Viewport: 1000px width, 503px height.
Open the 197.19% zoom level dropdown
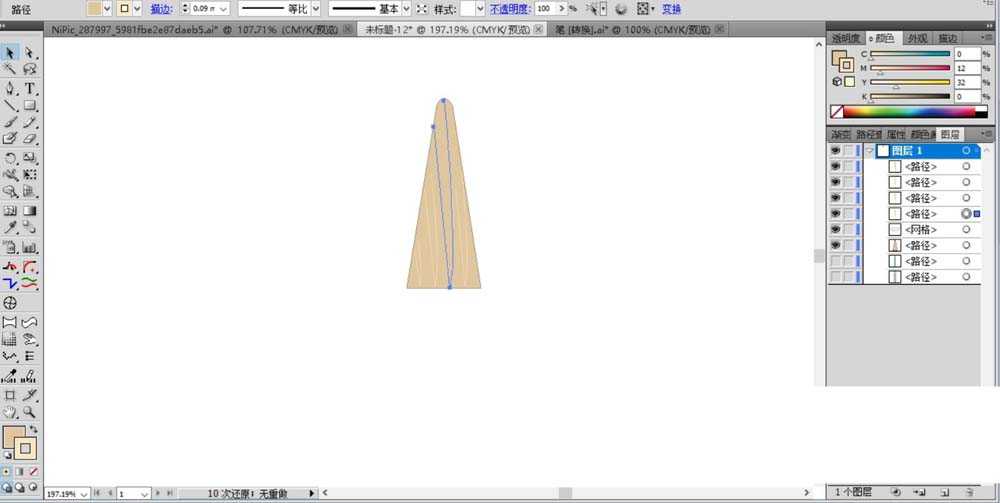pos(85,494)
